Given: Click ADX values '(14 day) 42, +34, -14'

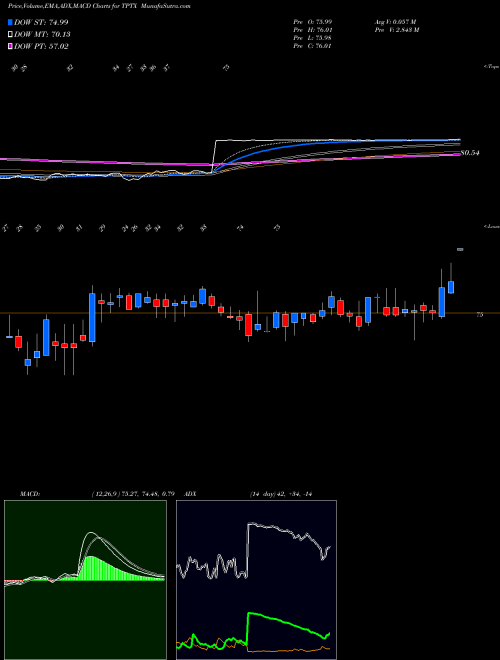Looking at the screenshot, I should click(281, 494).
